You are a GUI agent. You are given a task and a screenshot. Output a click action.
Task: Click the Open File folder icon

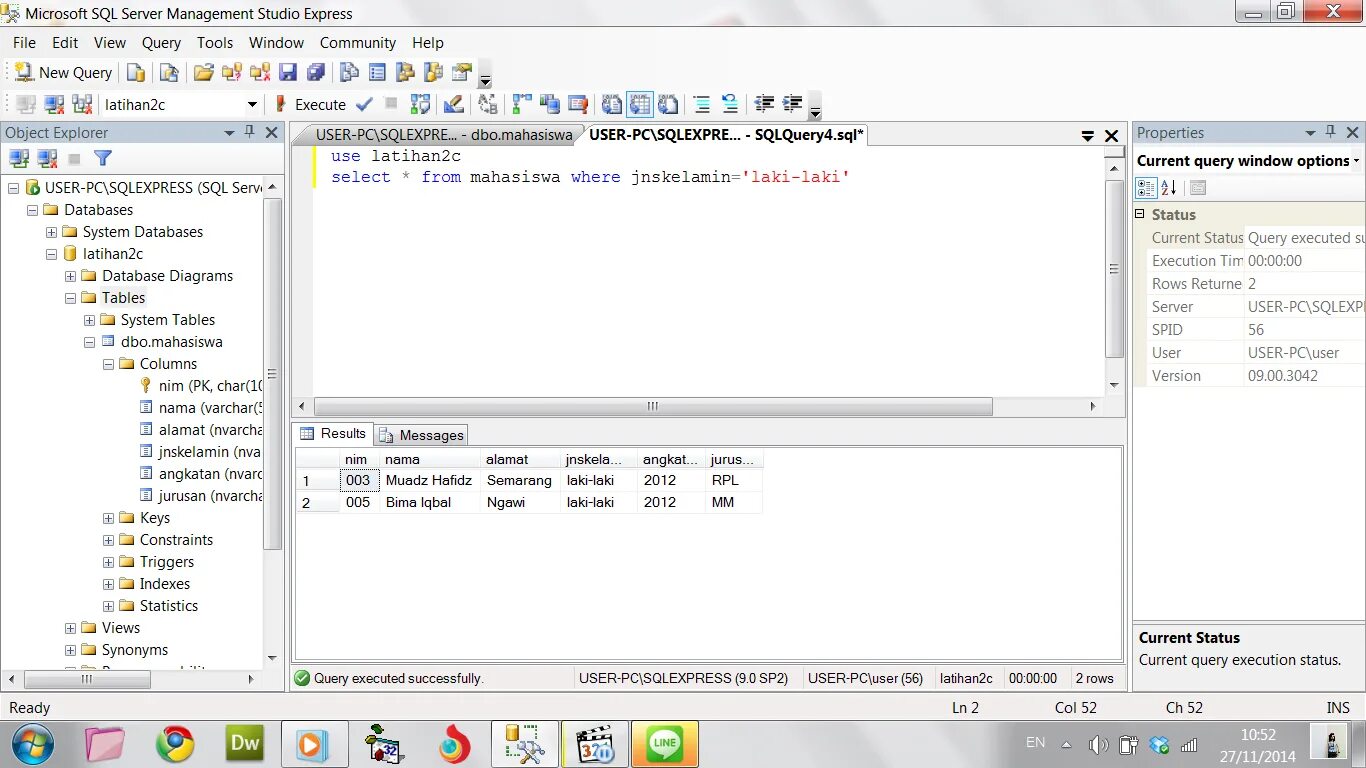coord(204,72)
